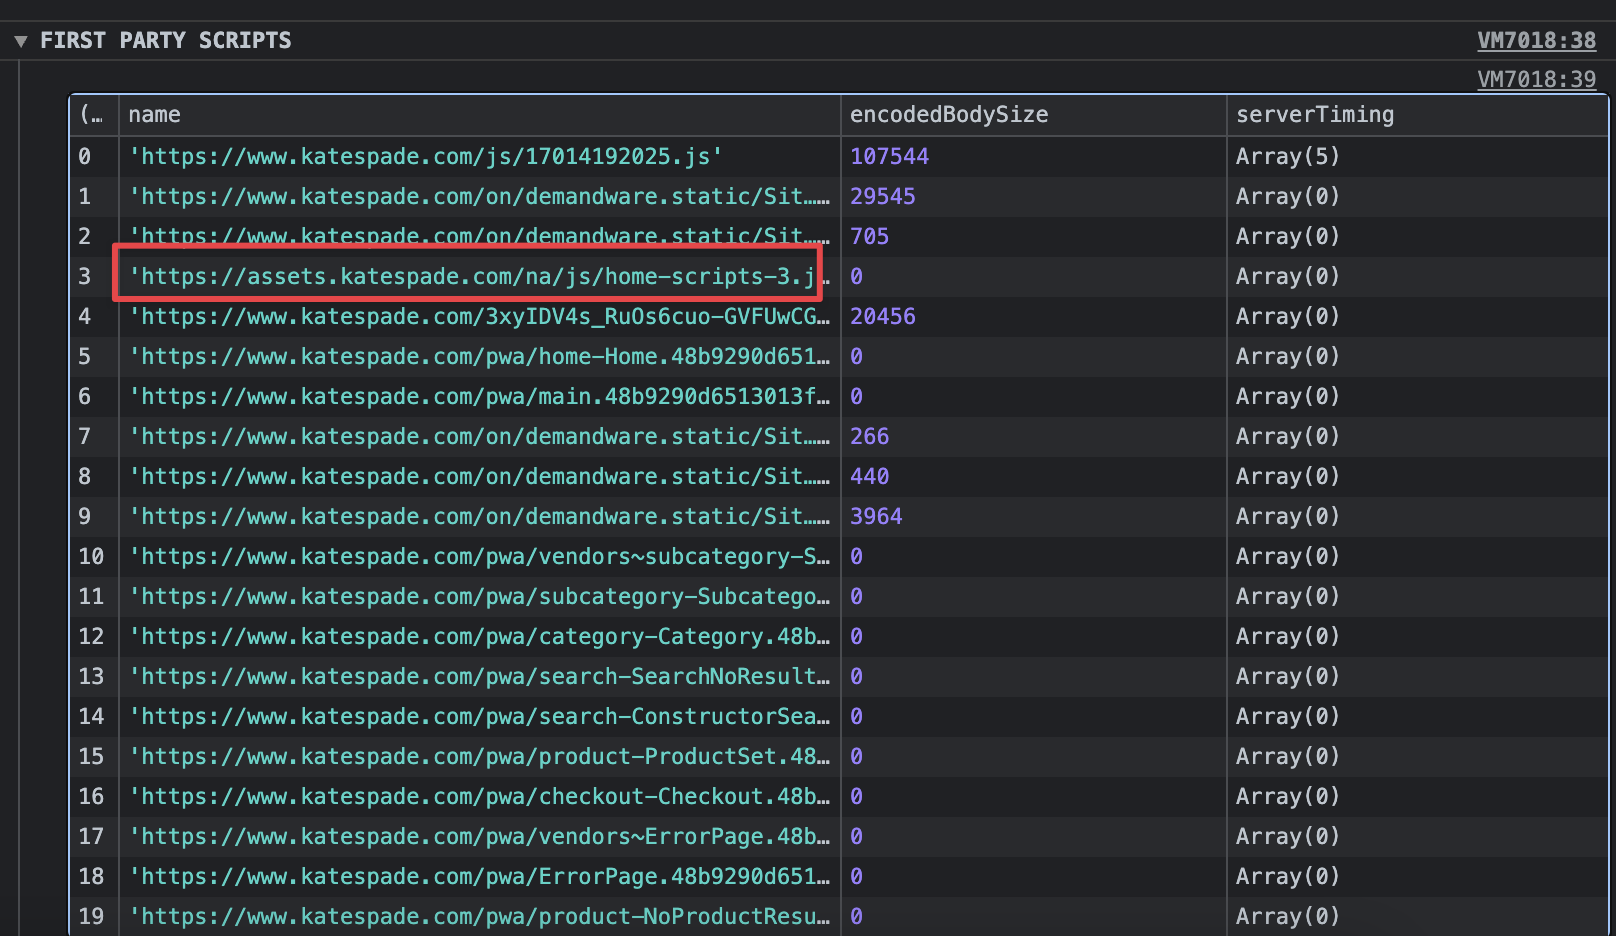Viewport: 1616px width, 936px height.
Task: Select the pwa/ErrorPage.48b9290d651 URL
Action: [479, 876]
